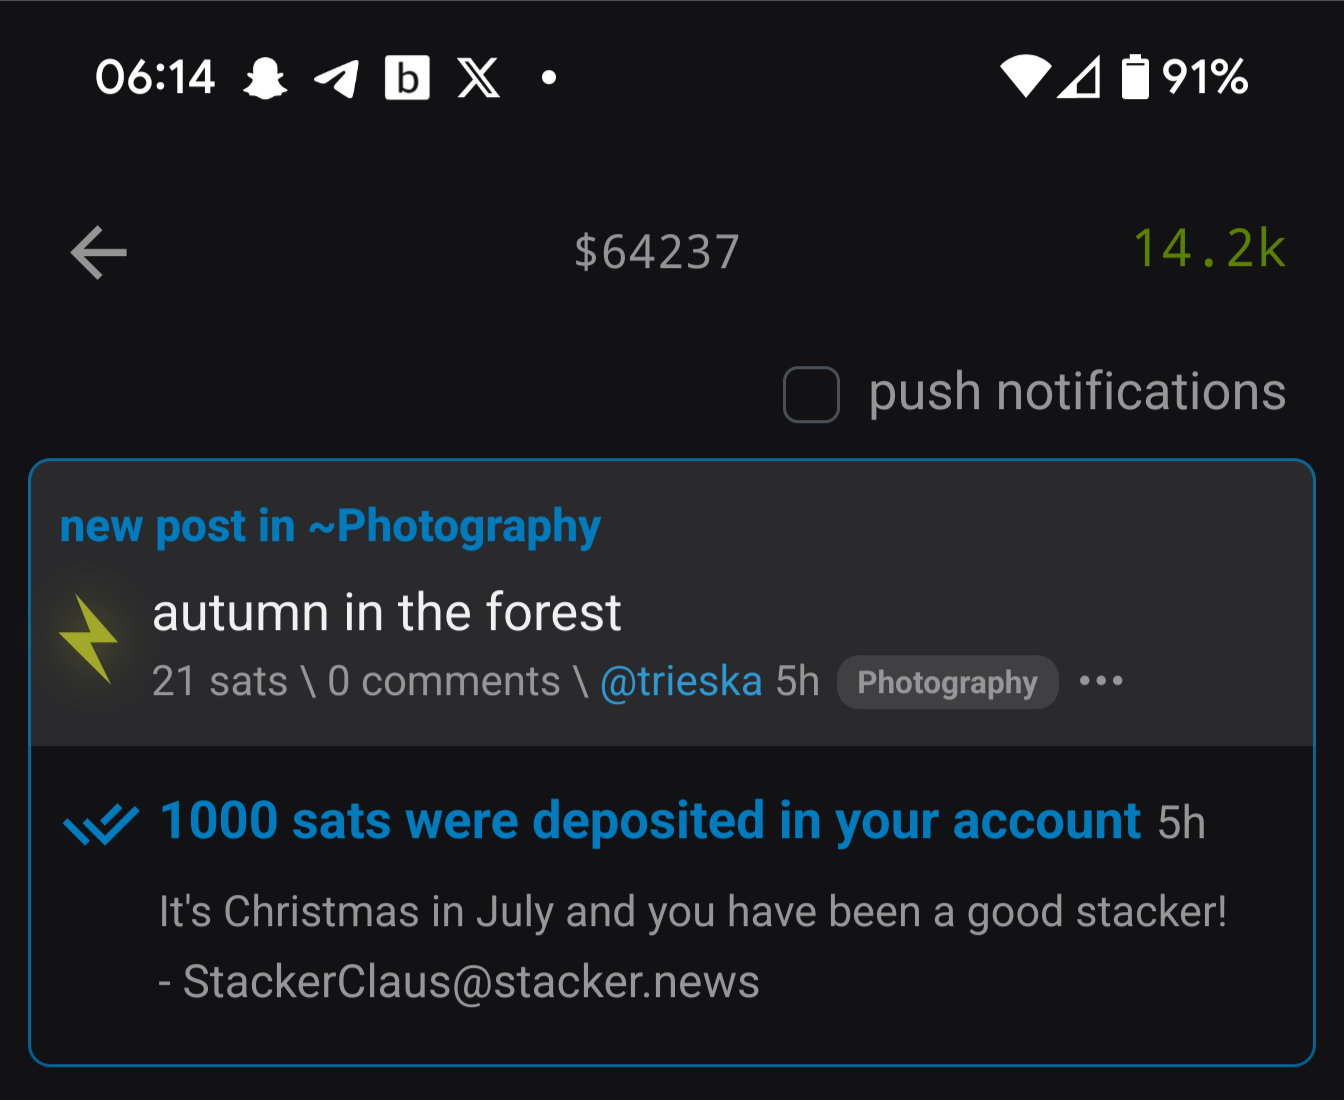This screenshot has width=1344, height=1100.
Task: Click the Photography territory badge
Action: click(x=947, y=682)
